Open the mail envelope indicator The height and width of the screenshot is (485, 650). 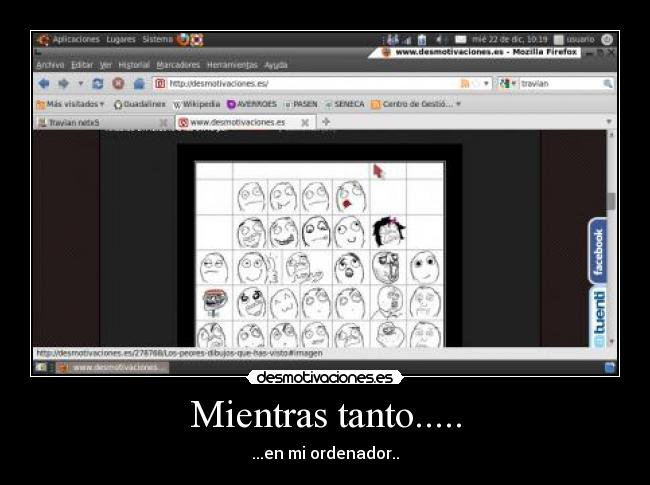(461, 39)
